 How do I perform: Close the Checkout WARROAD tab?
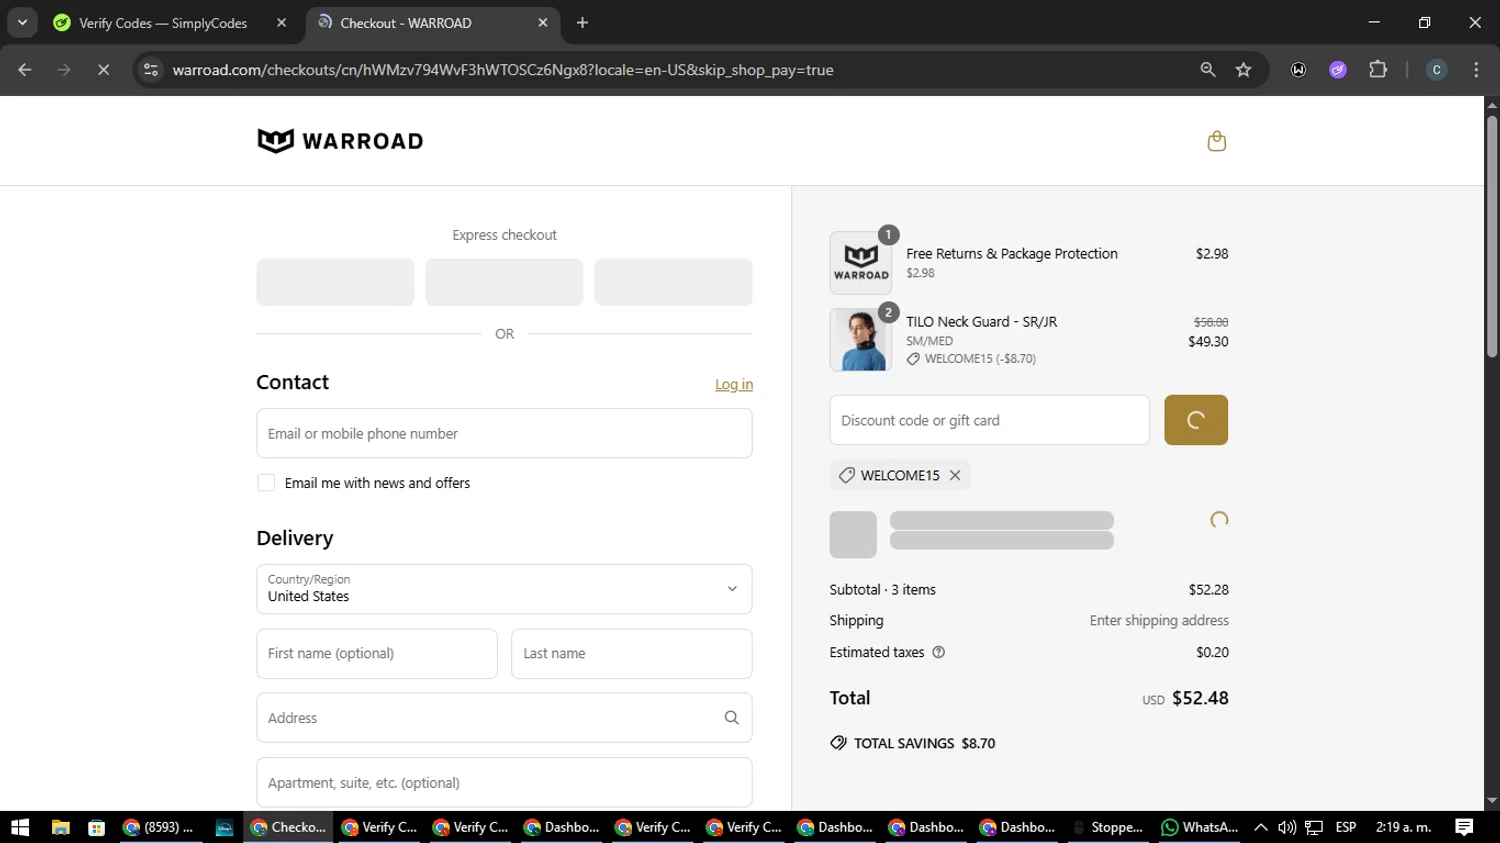pos(542,22)
